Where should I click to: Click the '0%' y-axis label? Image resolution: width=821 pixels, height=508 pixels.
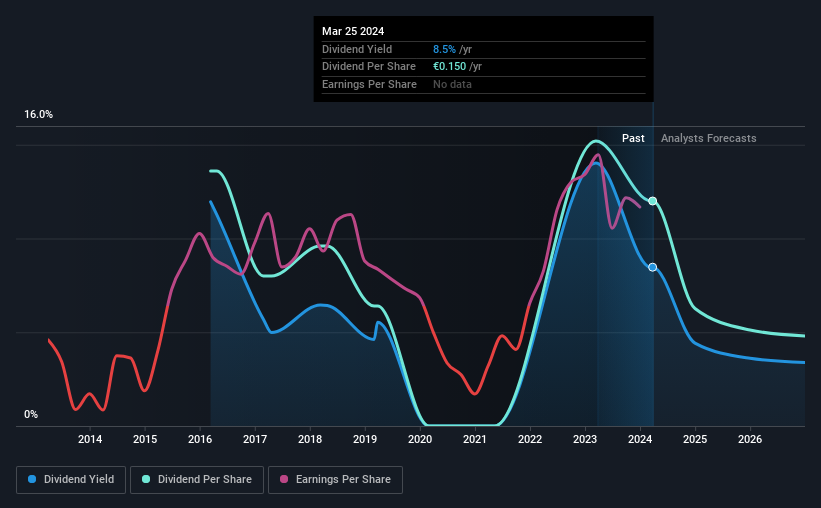(x=31, y=414)
